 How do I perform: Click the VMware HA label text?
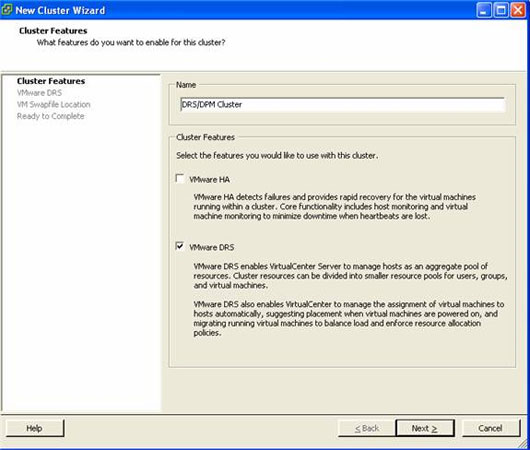(210, 180)
